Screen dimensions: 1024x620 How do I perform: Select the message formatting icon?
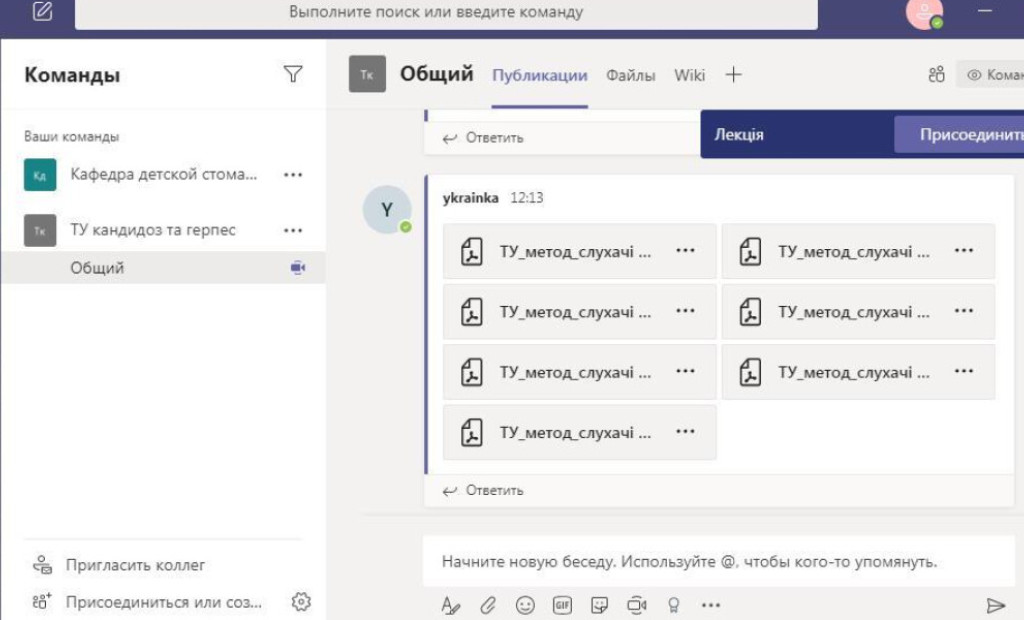pos(450,605)
